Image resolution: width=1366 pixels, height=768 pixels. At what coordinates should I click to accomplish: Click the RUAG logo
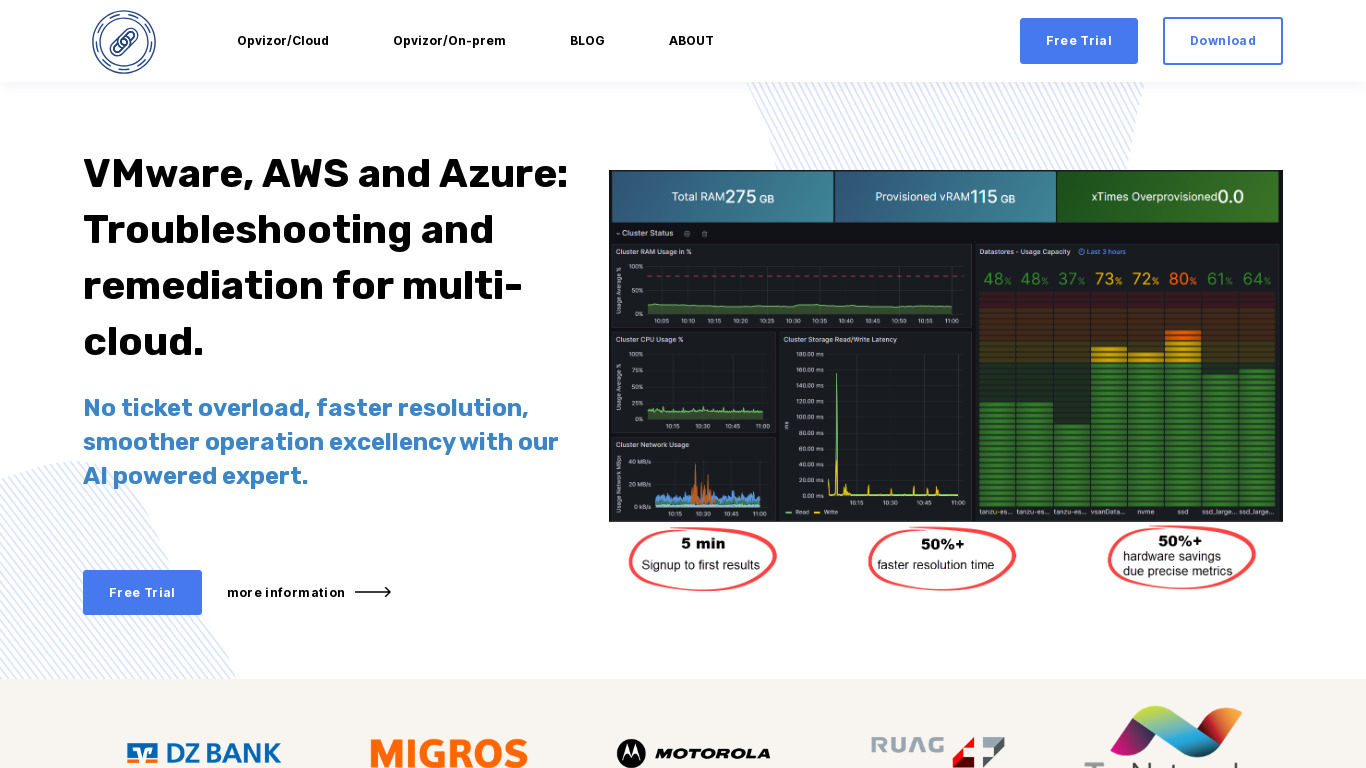[x=937, y=751]
